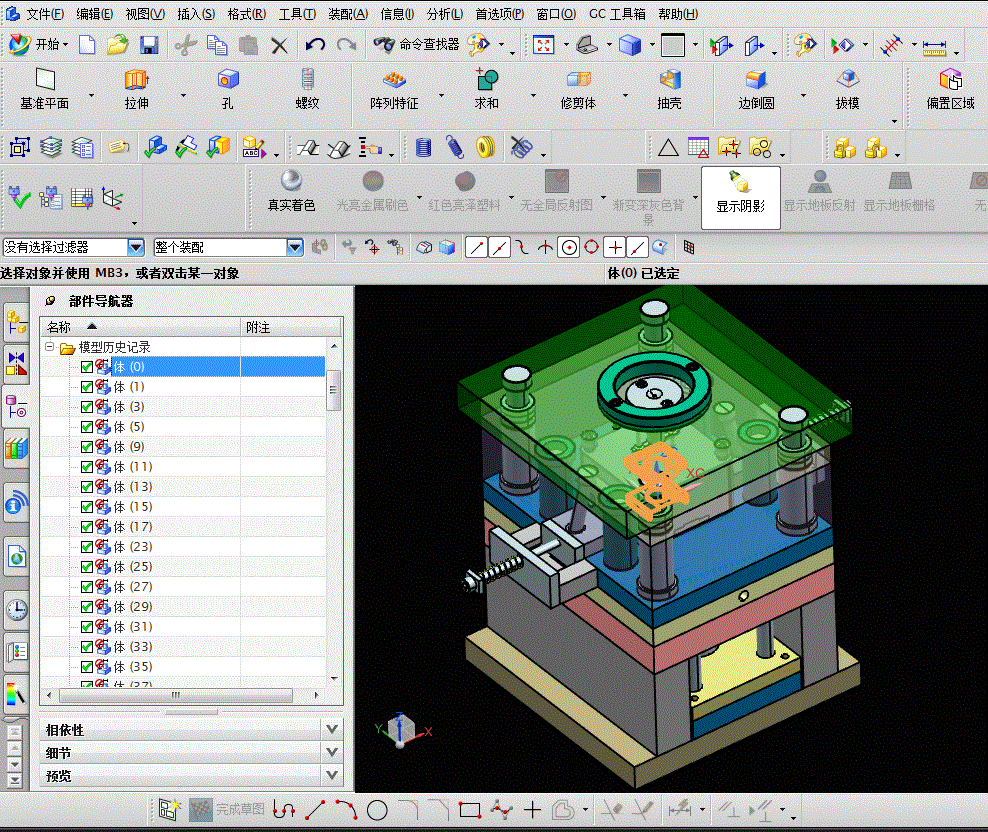This screenshot has height=832, width=988.
Task: Open the history clock sidebar tab
Action: pyautogui.click(x=16, y=610)
